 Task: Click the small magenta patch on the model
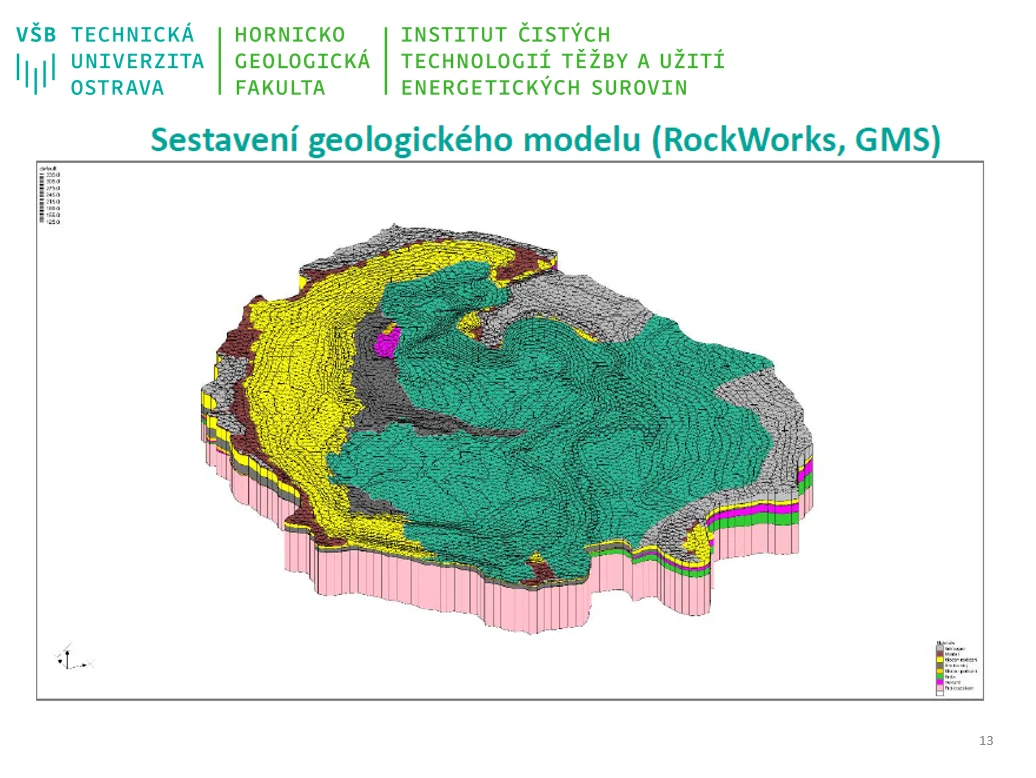click(x=387, y=343)
